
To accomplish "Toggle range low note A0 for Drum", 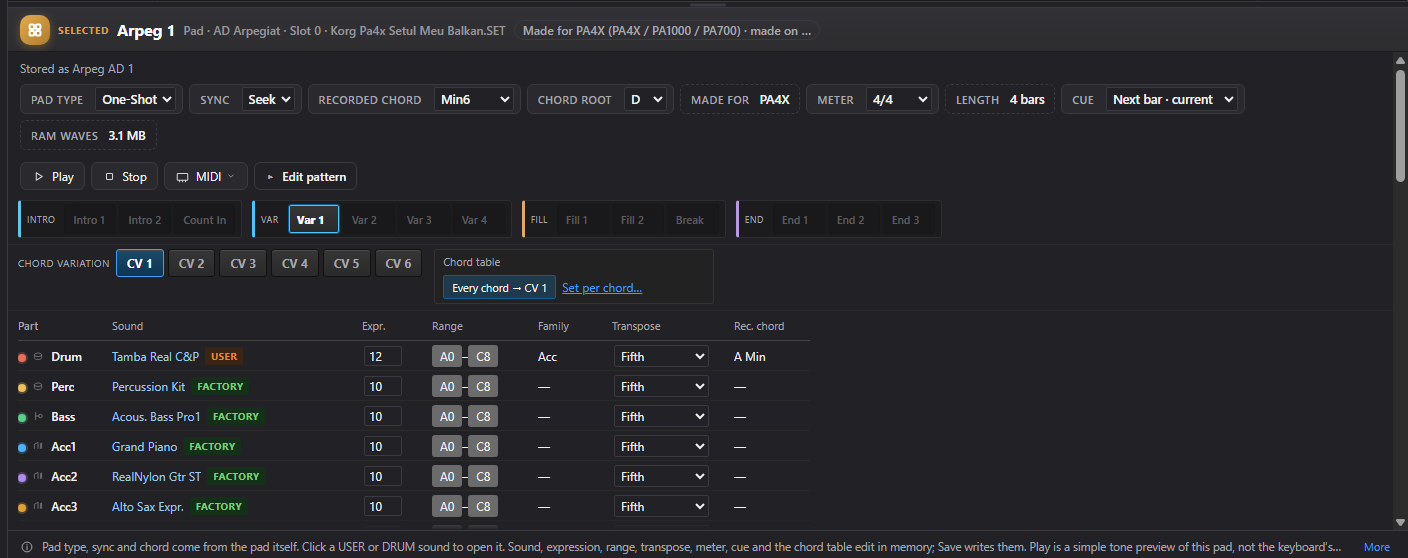I will point(447,357).
